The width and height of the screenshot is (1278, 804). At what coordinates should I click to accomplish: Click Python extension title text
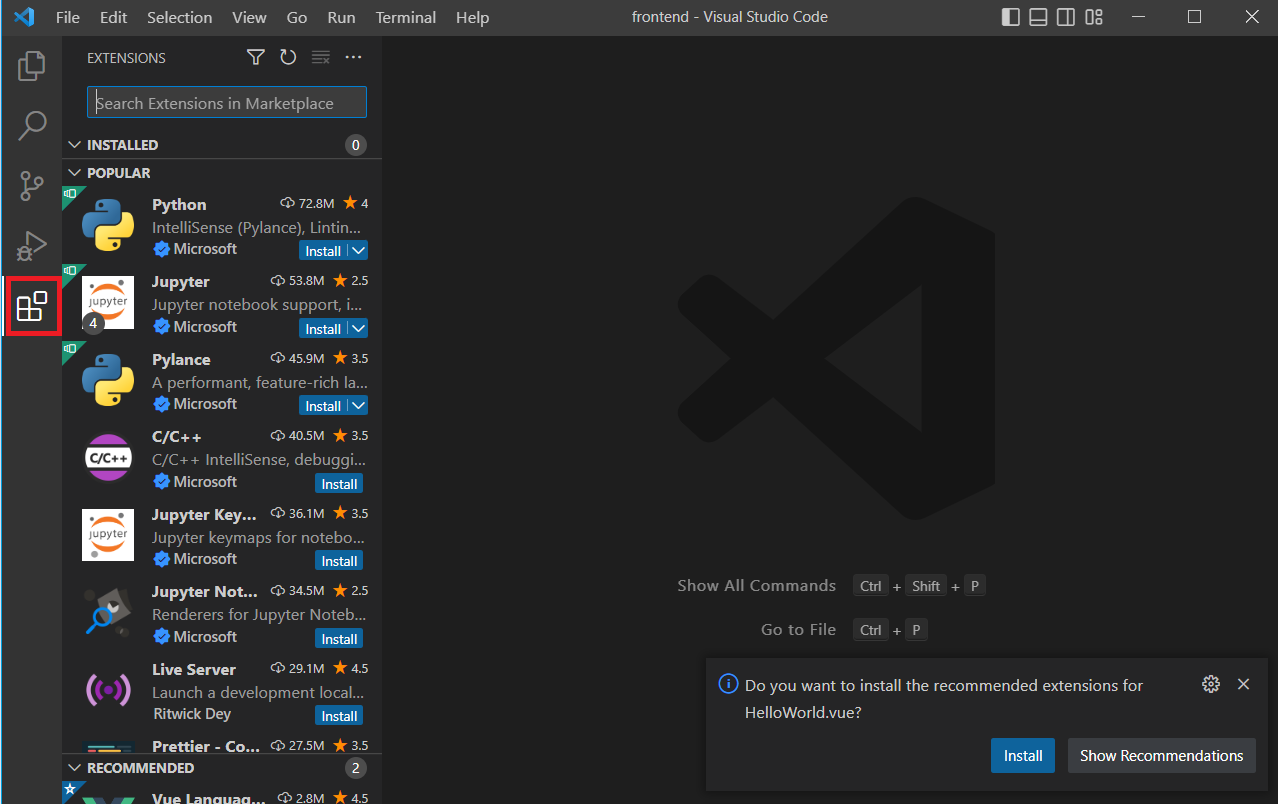(179, 204)
